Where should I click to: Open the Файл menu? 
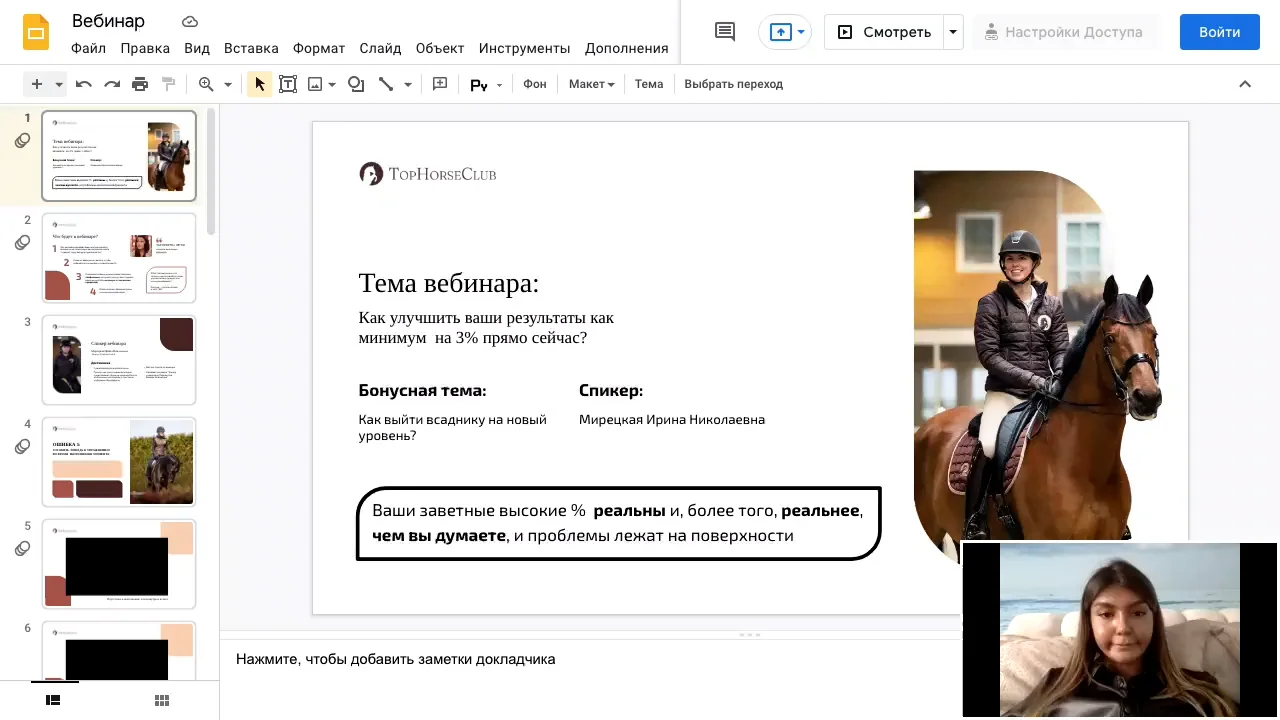tap(89, 48)
